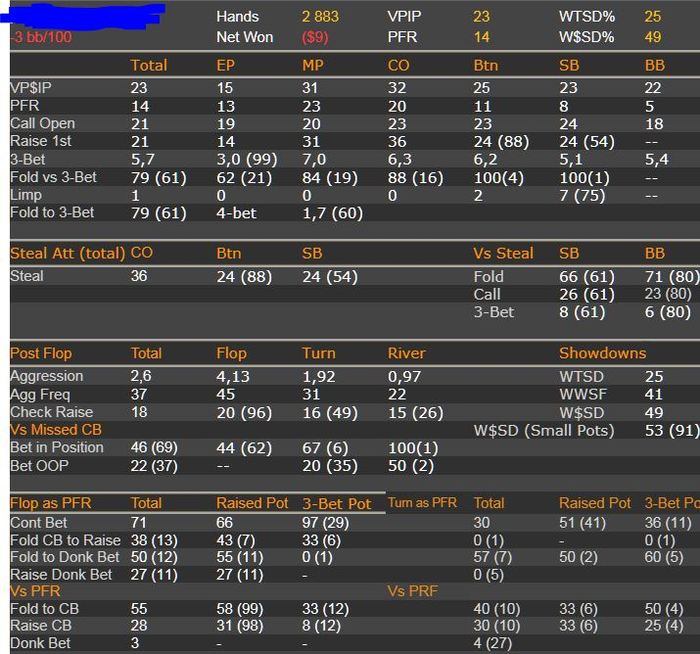Click the river Check Raise value '15 (26)'

(x=416, y=413)
